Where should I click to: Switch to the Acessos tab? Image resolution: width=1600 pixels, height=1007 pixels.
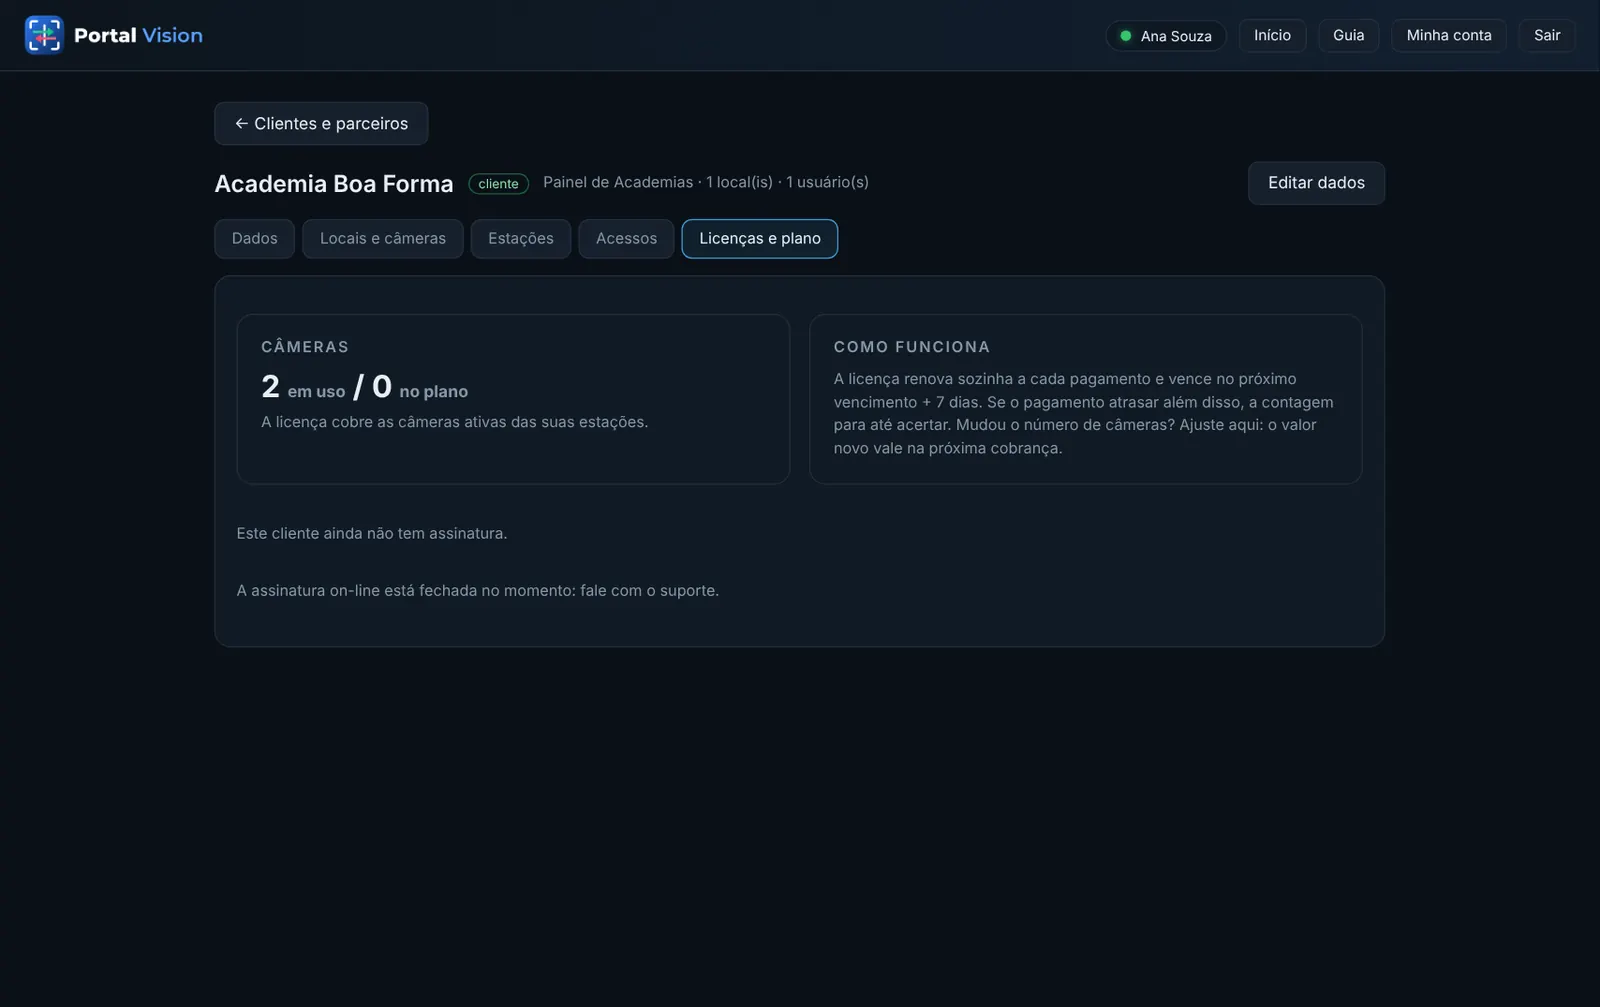(626, 238)
